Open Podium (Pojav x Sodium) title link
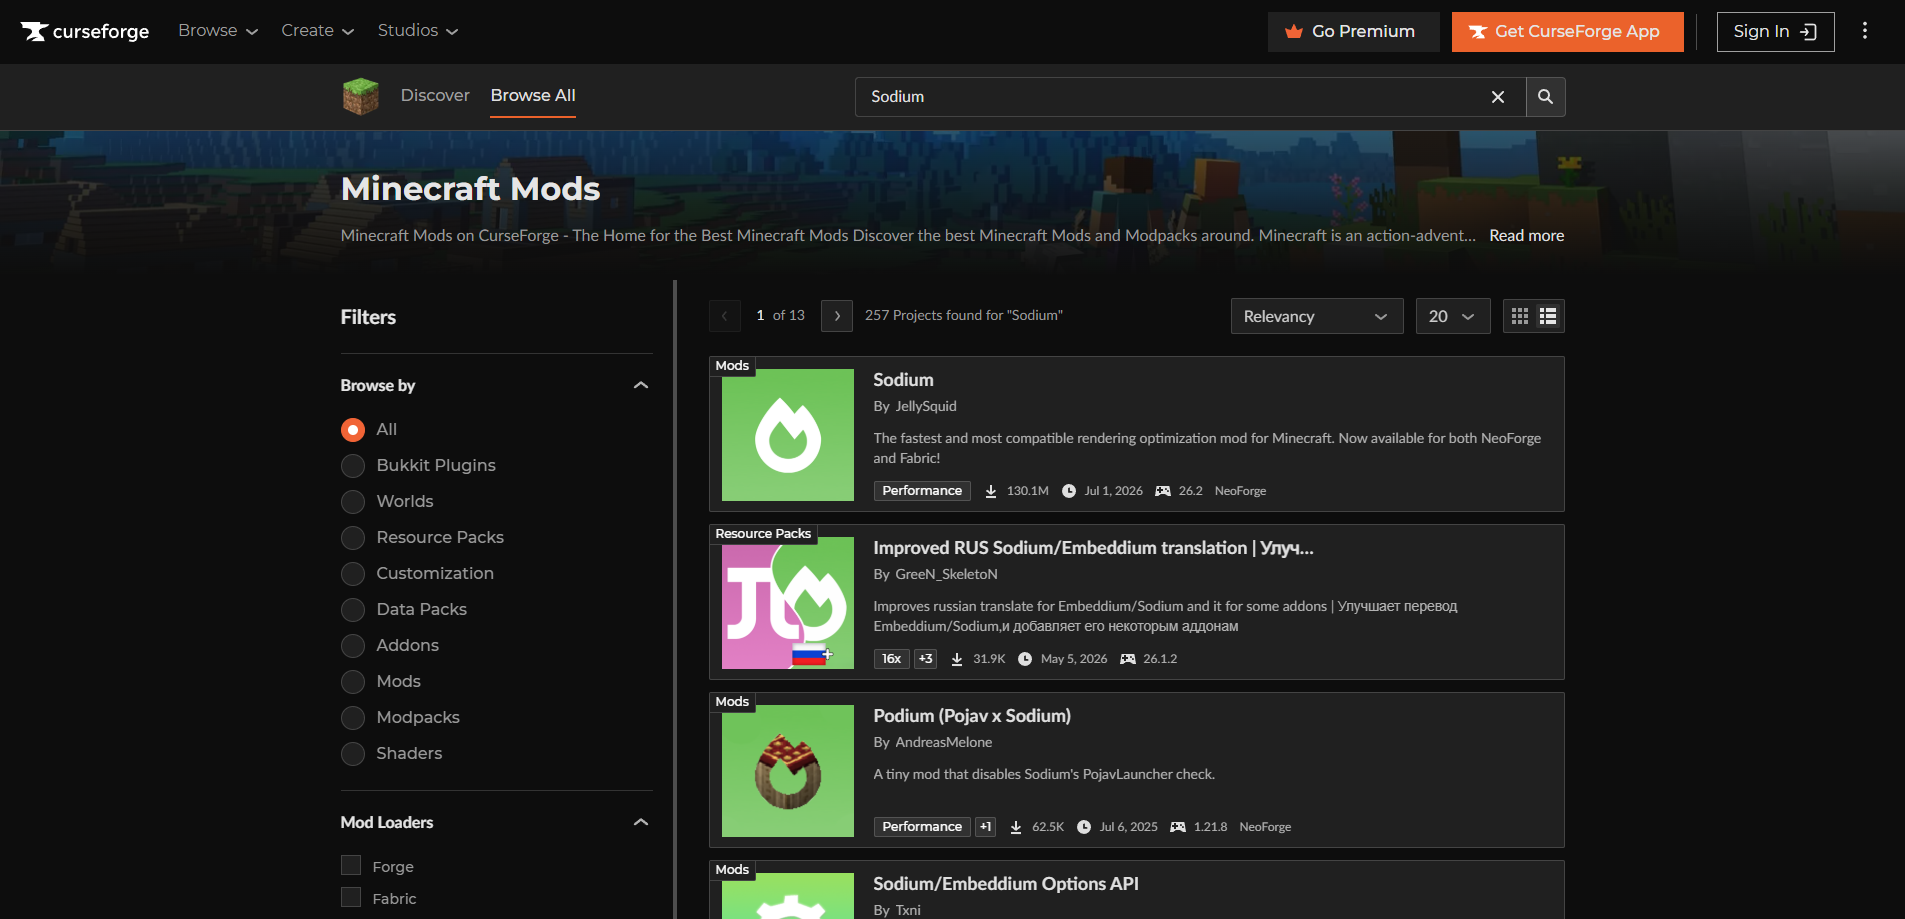The image size is (1905, 919). pyautogui.click(x=972, y=716)
